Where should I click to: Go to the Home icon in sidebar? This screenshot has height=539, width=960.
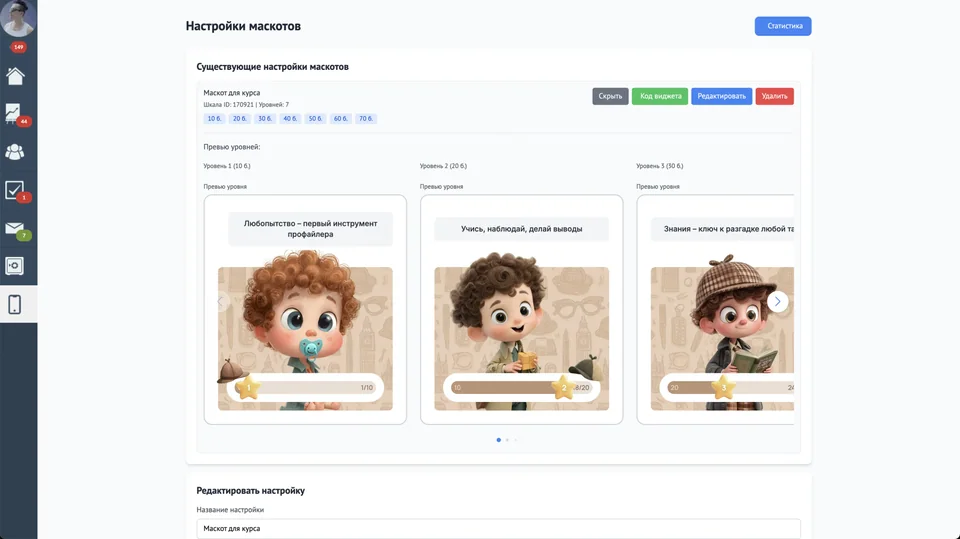point(15,76)
